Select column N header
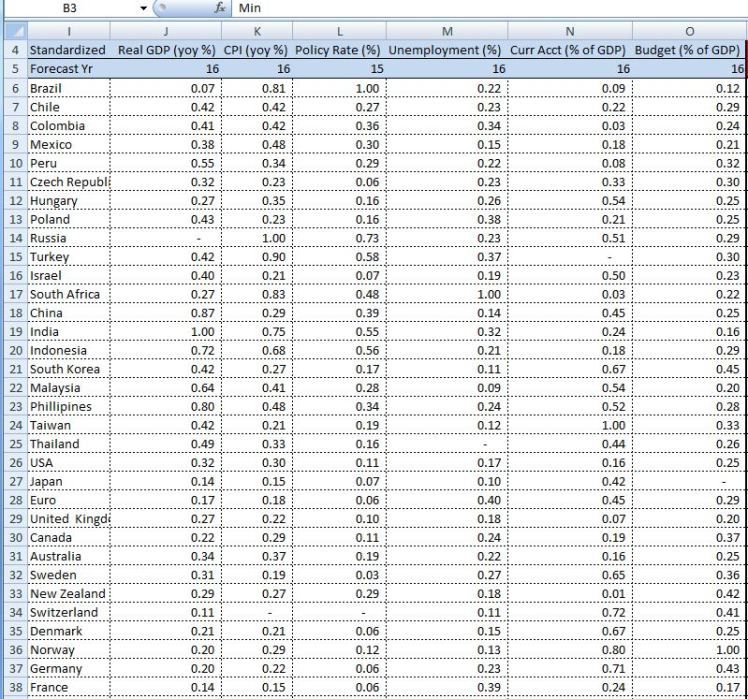Screen dimensions: 748x699 pyautogui.click(x=568, y=31)
